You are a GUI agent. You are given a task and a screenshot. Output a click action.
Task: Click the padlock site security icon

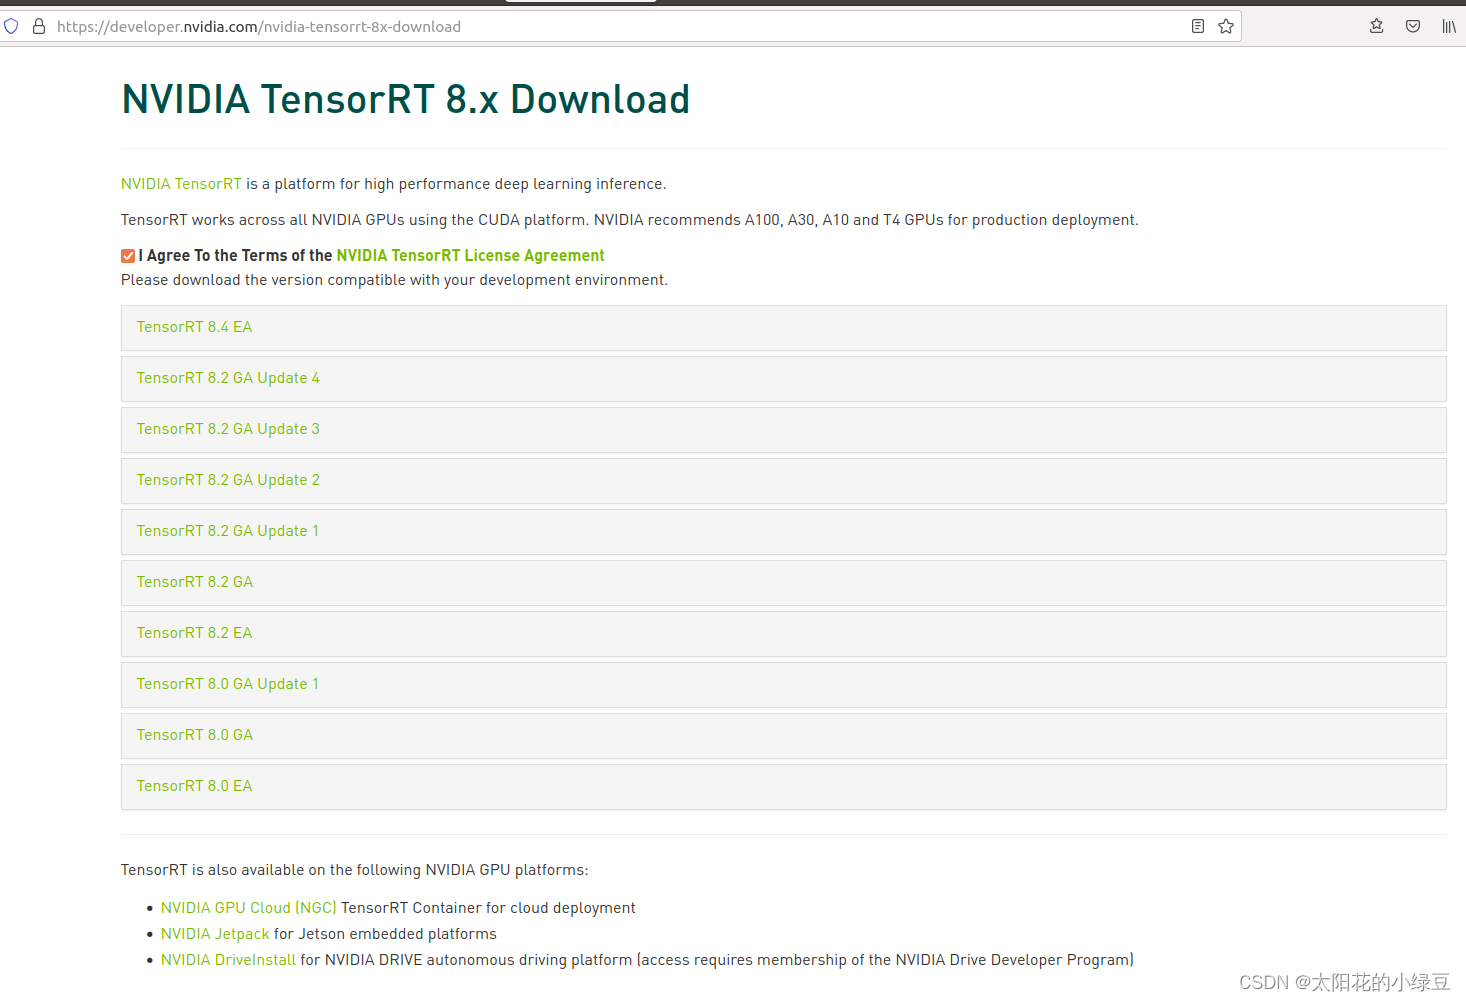(39, 26)
